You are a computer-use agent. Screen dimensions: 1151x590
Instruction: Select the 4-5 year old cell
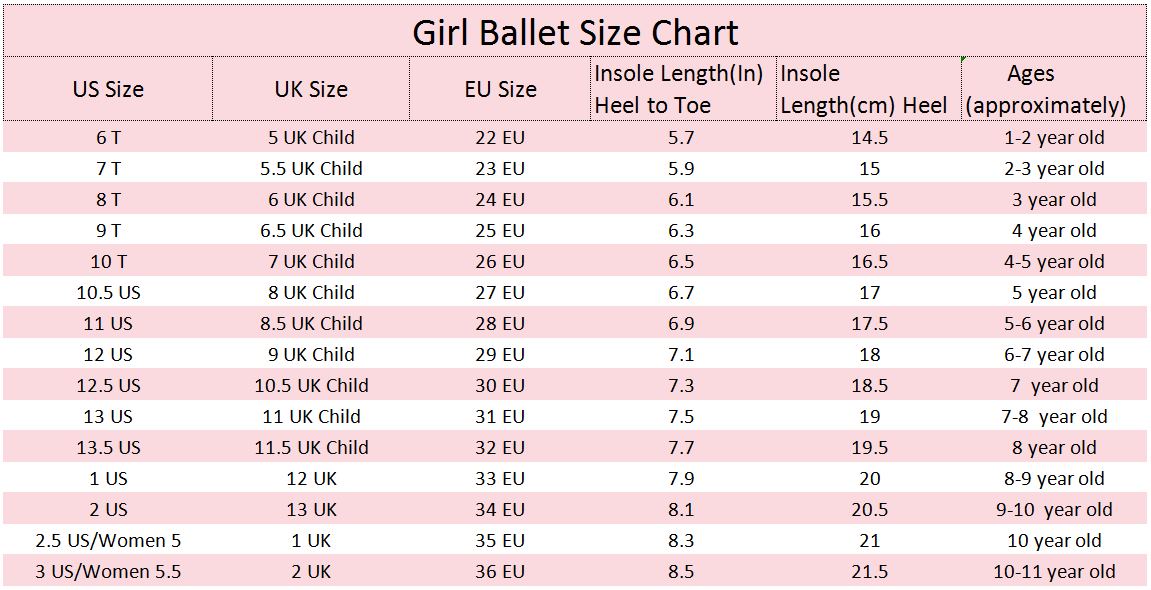1054,262
